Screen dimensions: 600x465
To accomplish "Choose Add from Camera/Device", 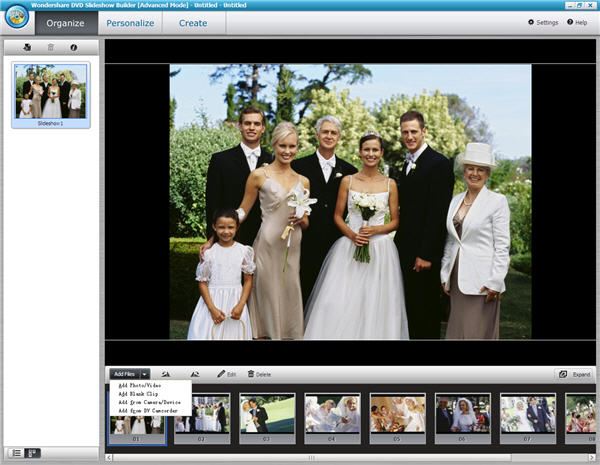I will pos(150,402).
